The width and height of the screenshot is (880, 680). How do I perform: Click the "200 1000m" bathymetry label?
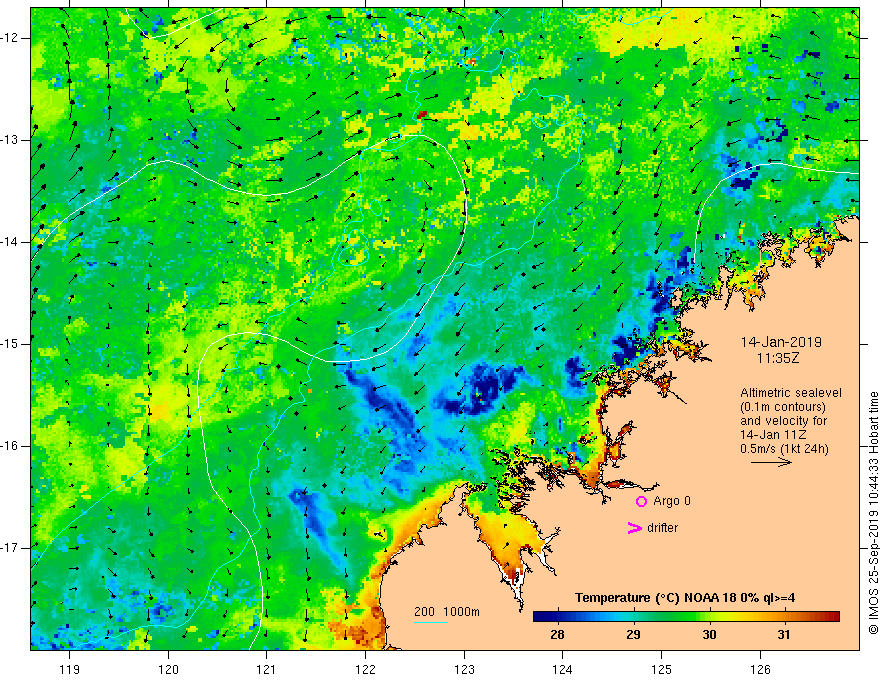[447, 612]
